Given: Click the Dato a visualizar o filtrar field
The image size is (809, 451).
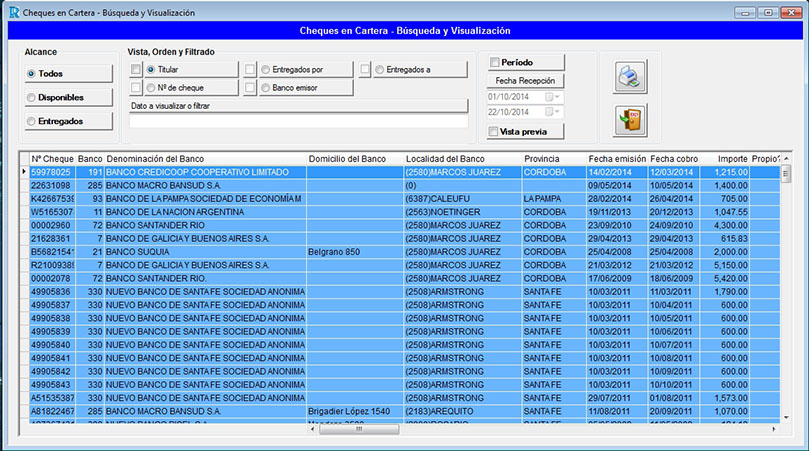Looking at the screenshot, I should 298,121.
